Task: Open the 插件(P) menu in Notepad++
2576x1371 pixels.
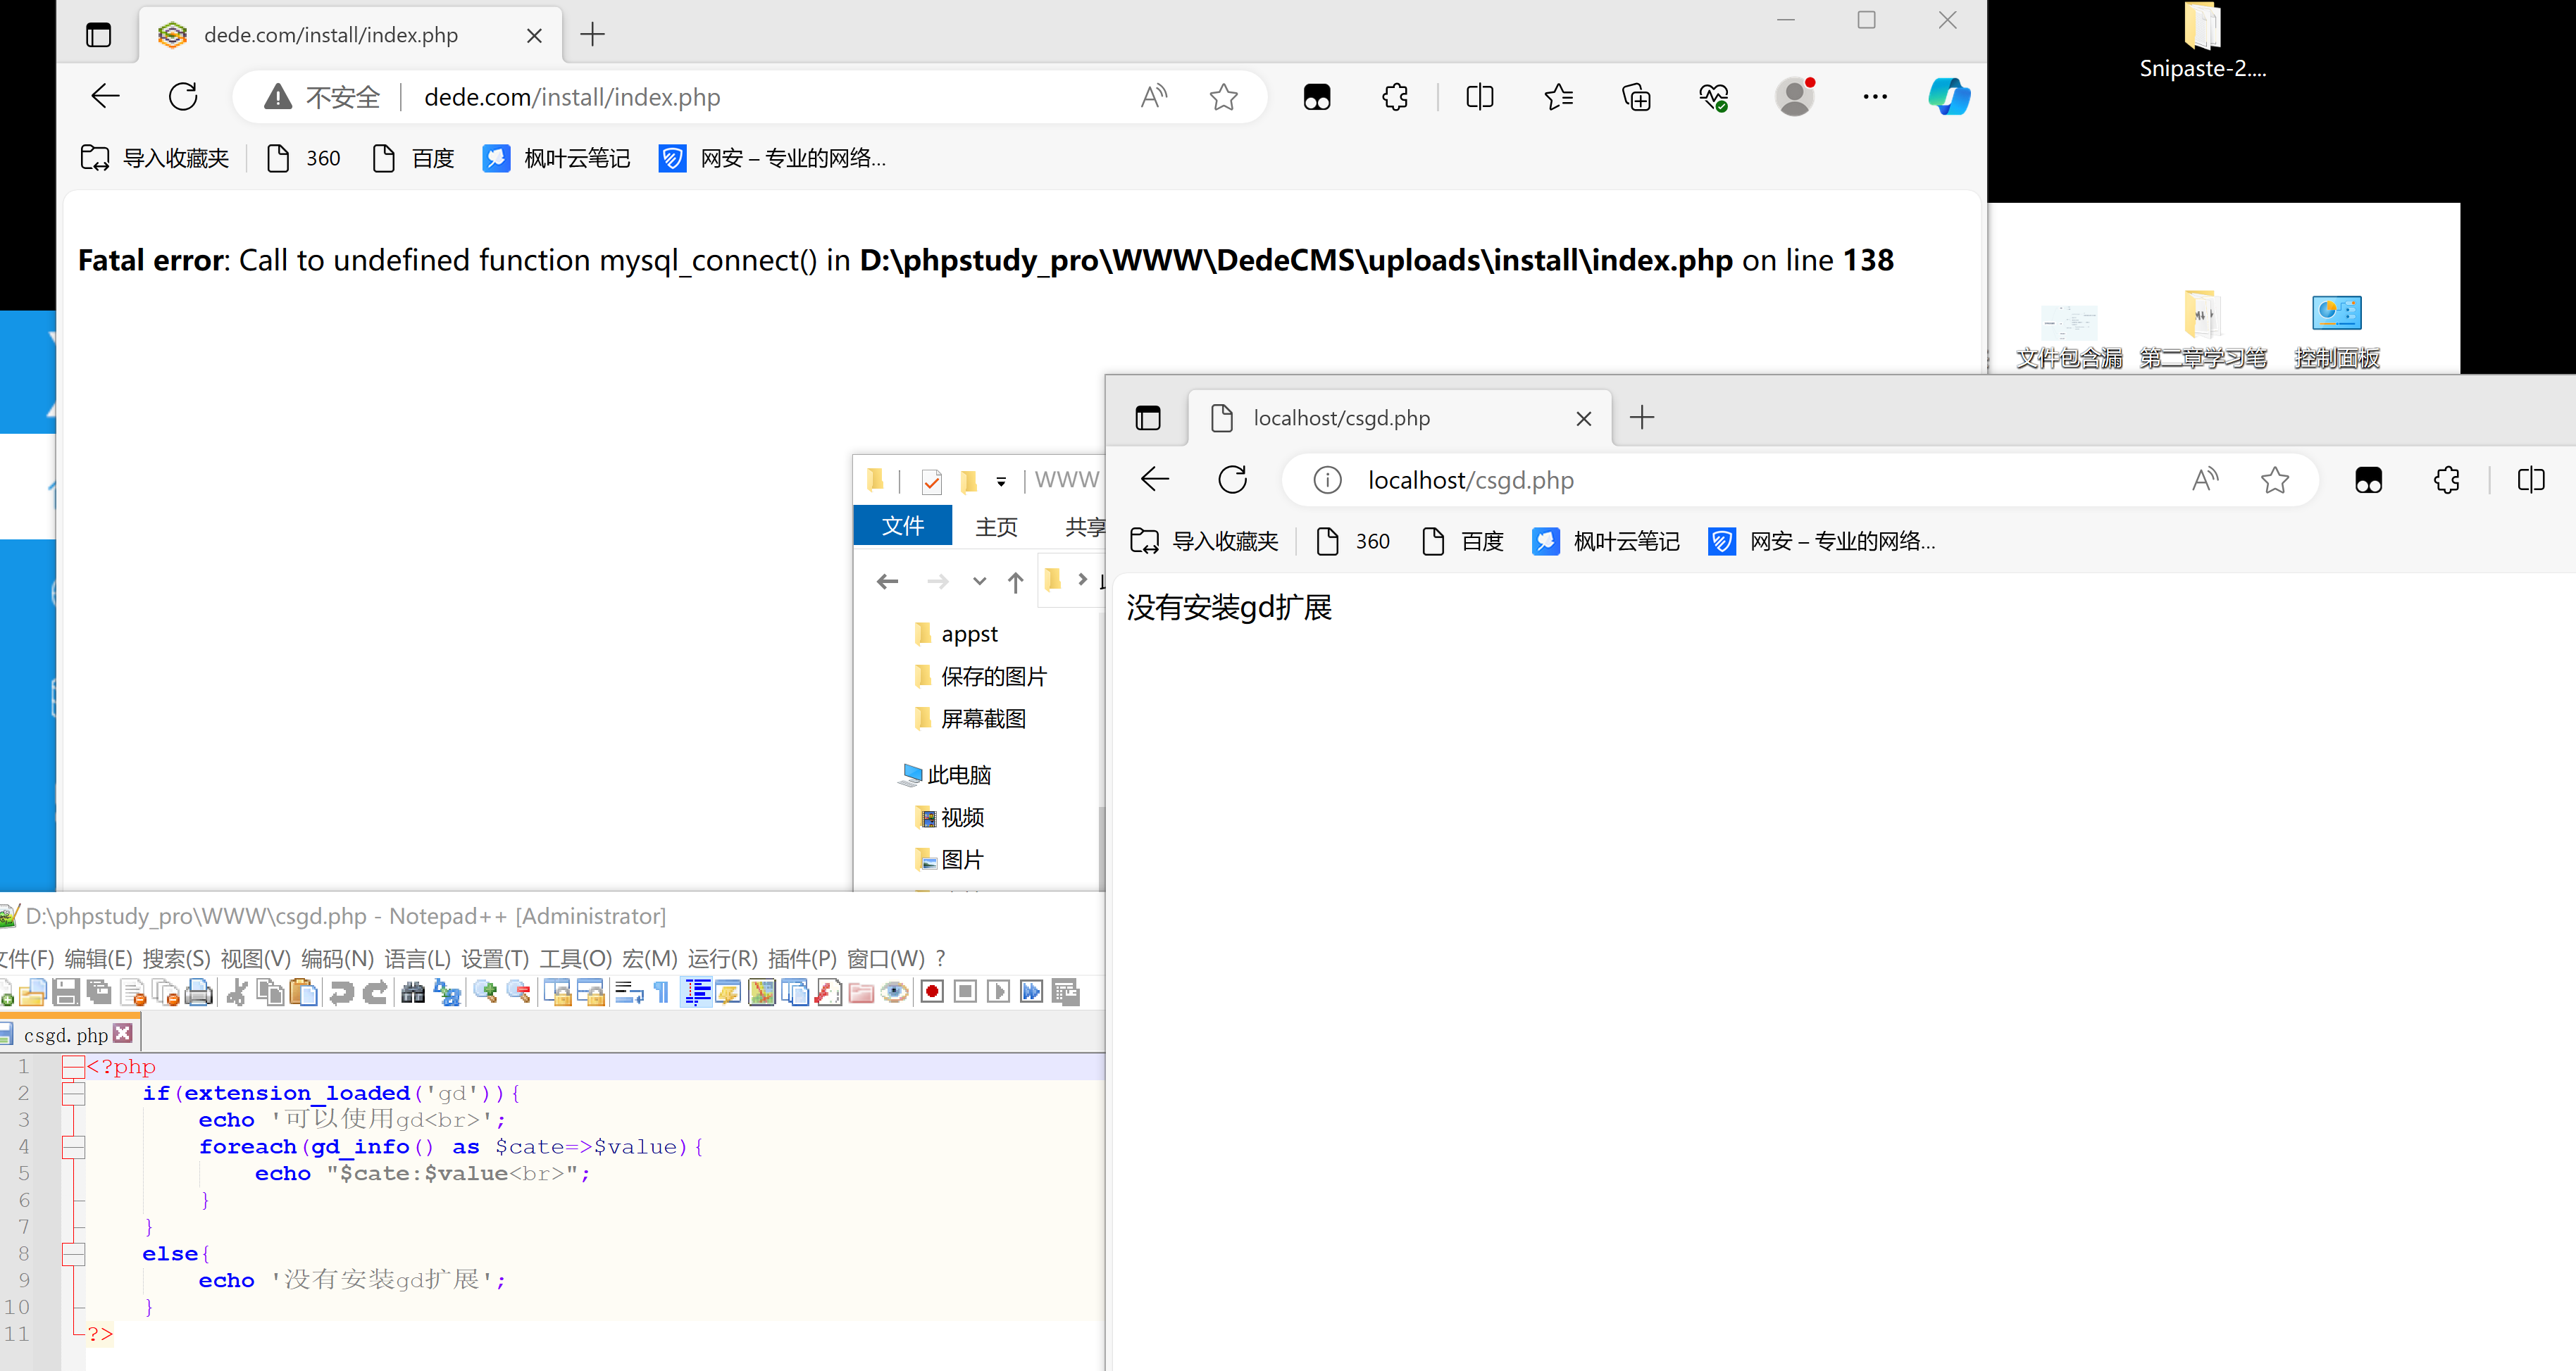Action: point(802,958)
